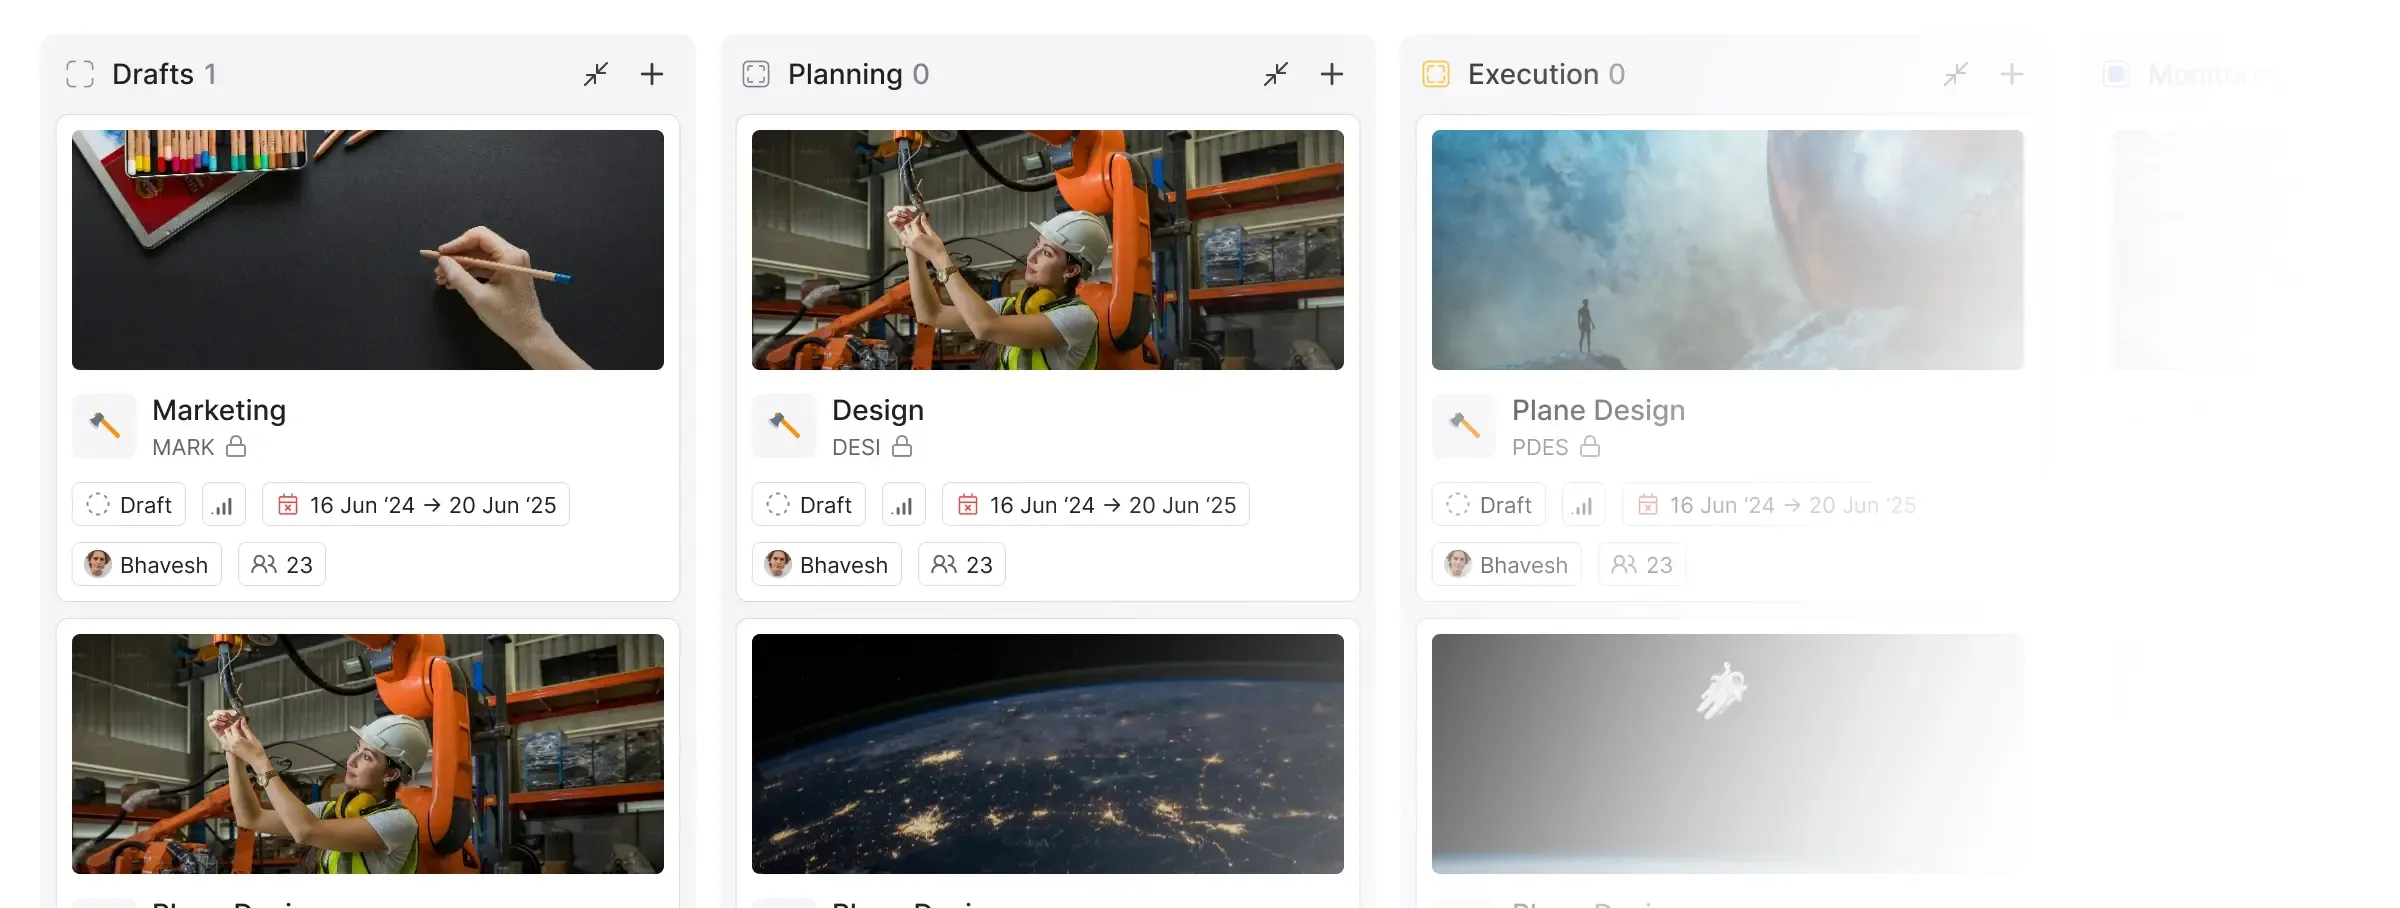
Task: Click the calendar icon on Design card dates
Action: click(x=967, y=506)
